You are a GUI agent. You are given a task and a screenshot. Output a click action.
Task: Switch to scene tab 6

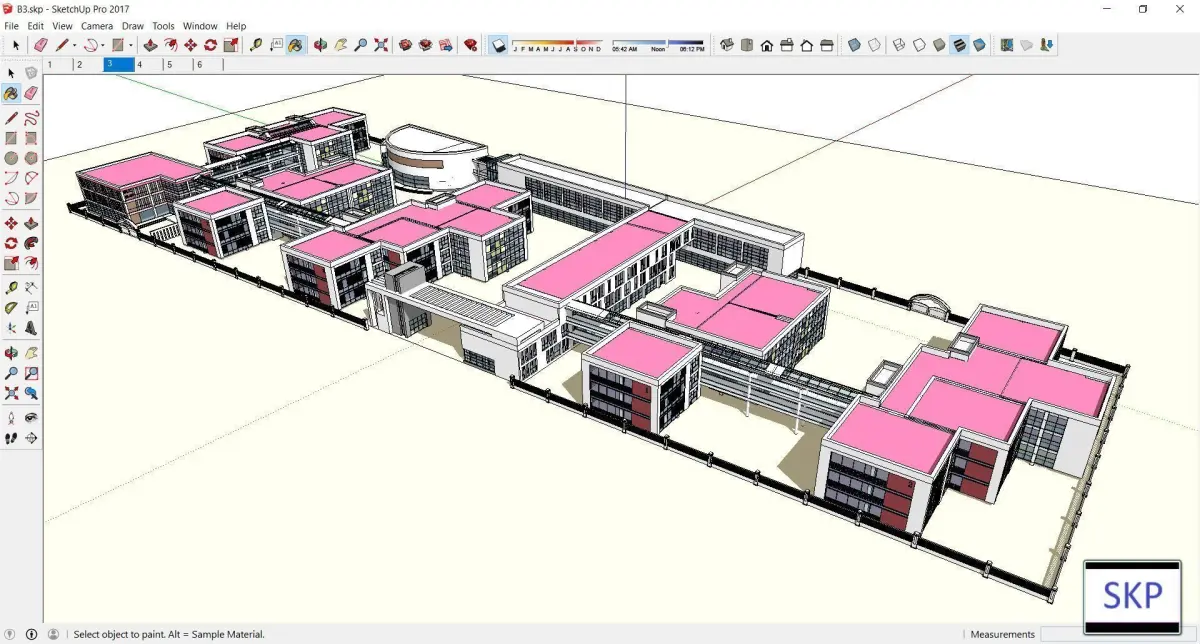[208, 64]
